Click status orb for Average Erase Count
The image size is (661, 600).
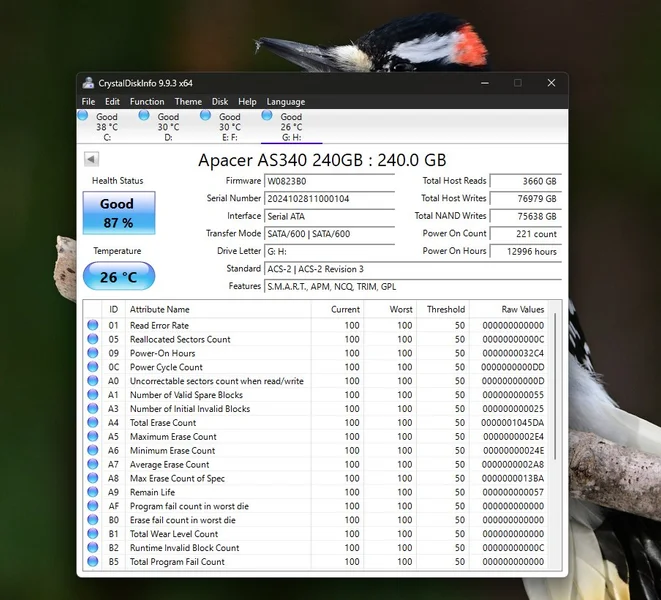93,464
